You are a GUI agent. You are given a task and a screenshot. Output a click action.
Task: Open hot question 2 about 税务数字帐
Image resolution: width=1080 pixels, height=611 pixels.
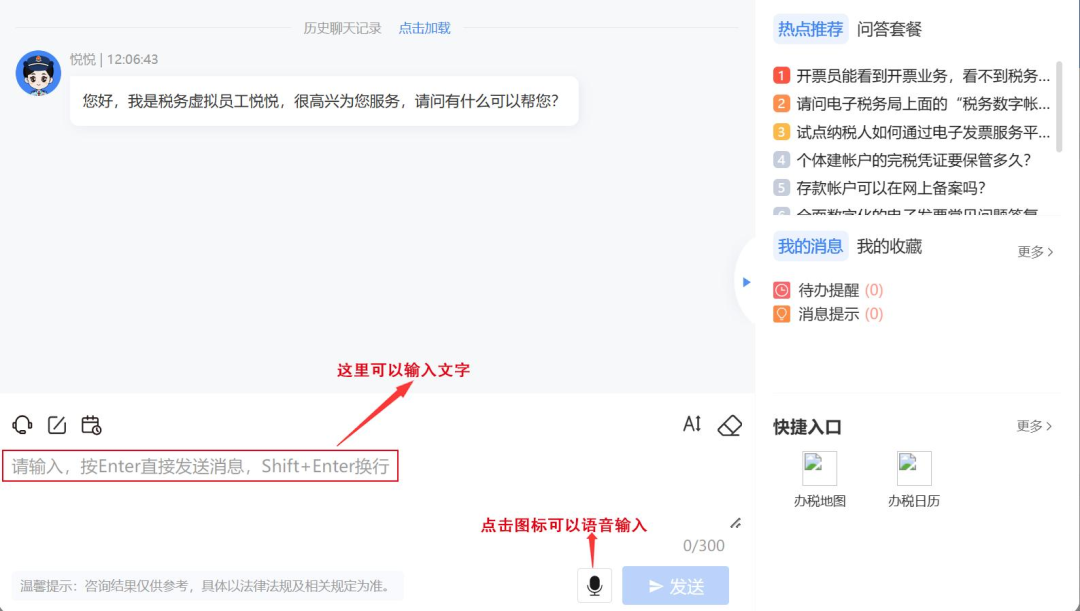click(911, 103)
